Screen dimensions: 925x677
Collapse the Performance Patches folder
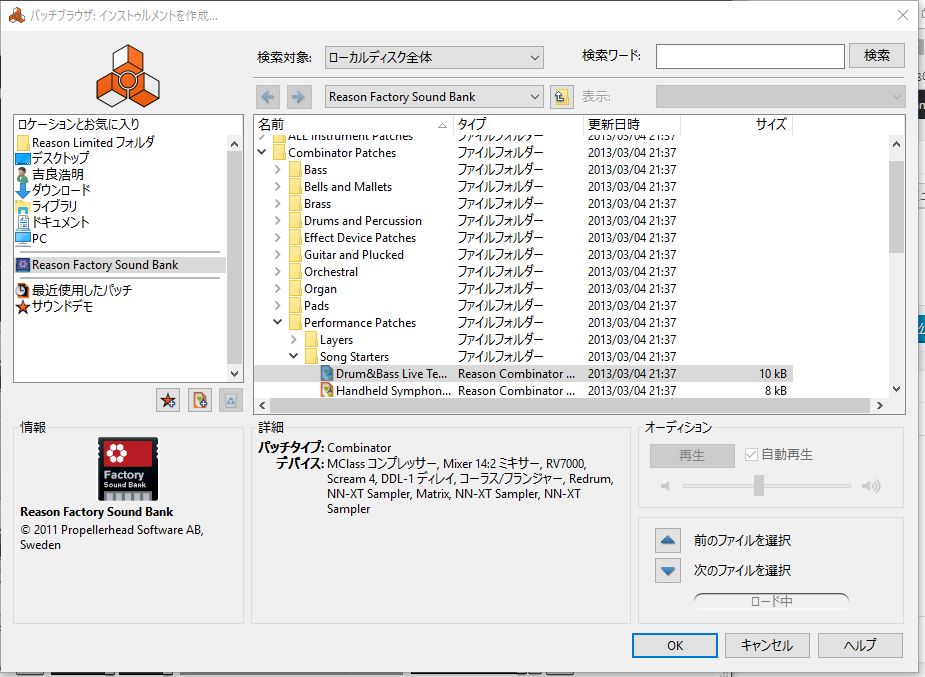click(277, 322)
